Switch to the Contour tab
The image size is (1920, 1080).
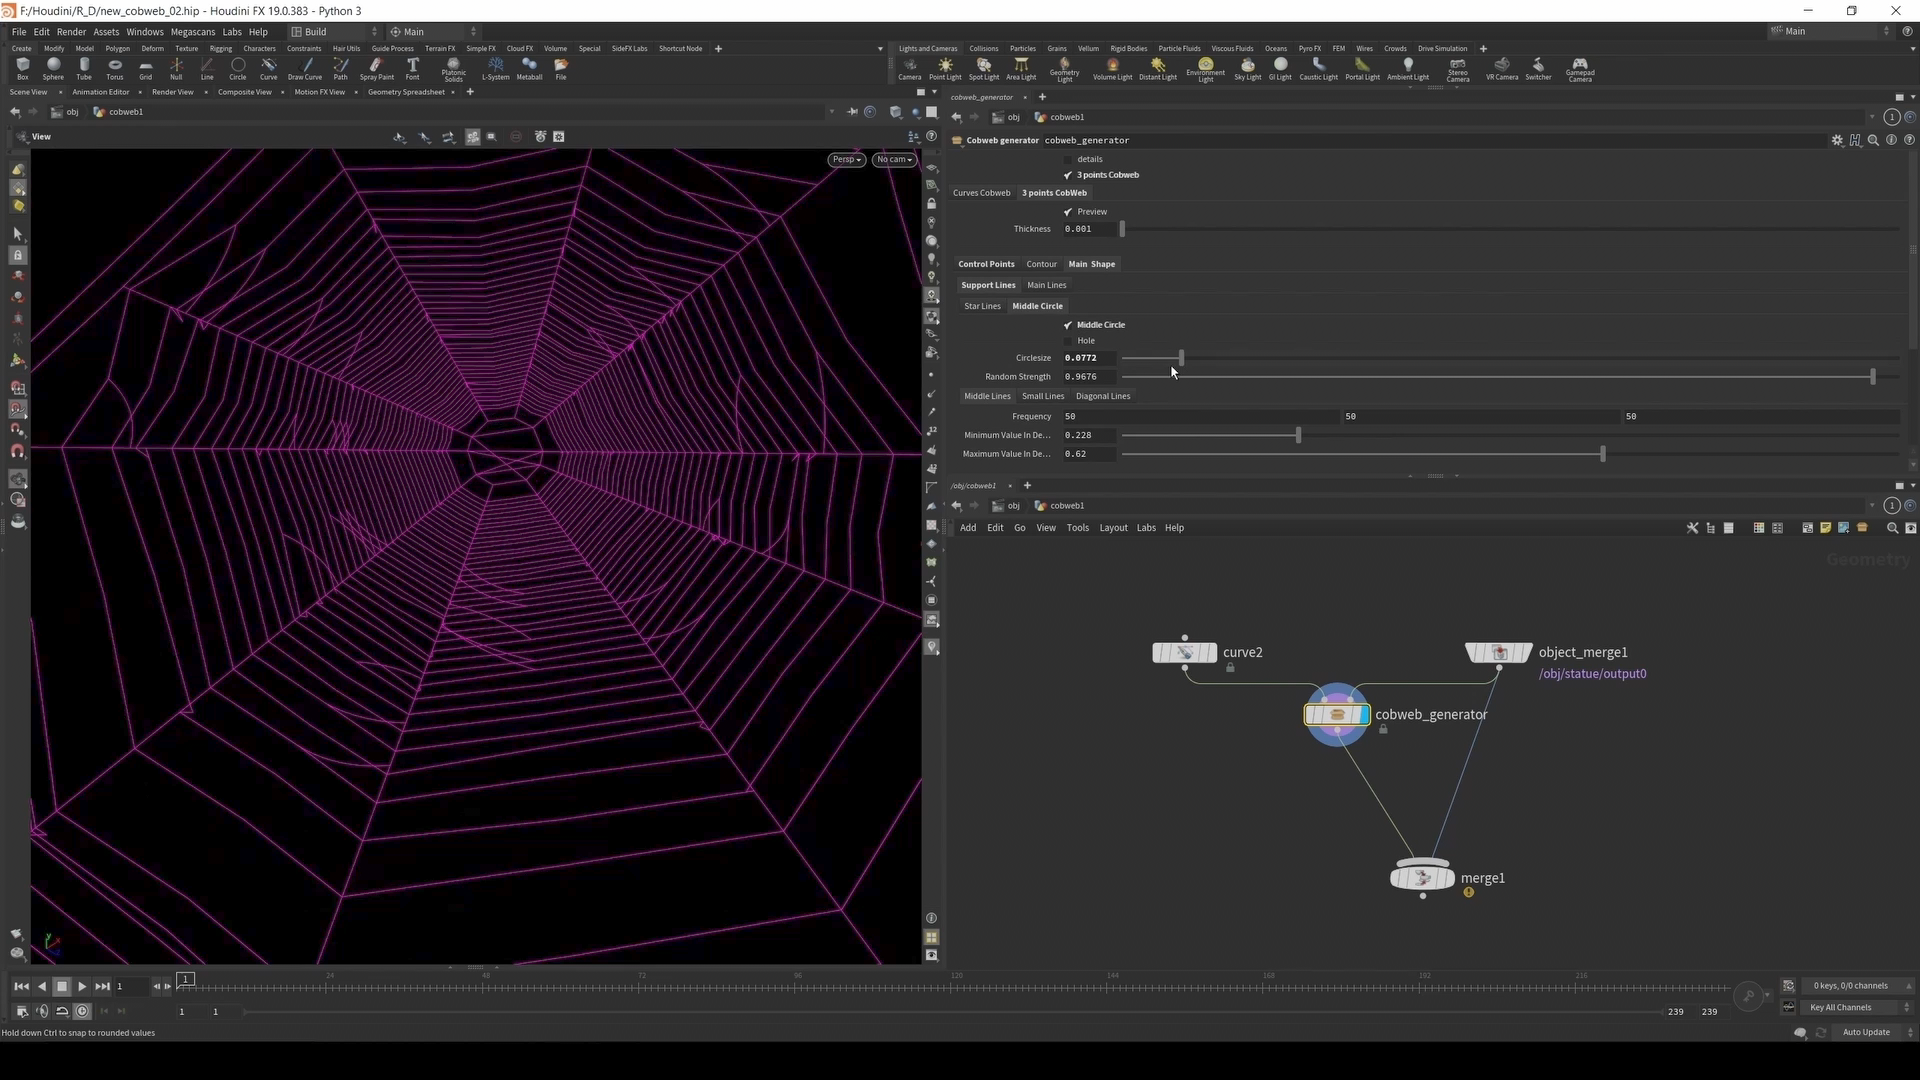1041,263
